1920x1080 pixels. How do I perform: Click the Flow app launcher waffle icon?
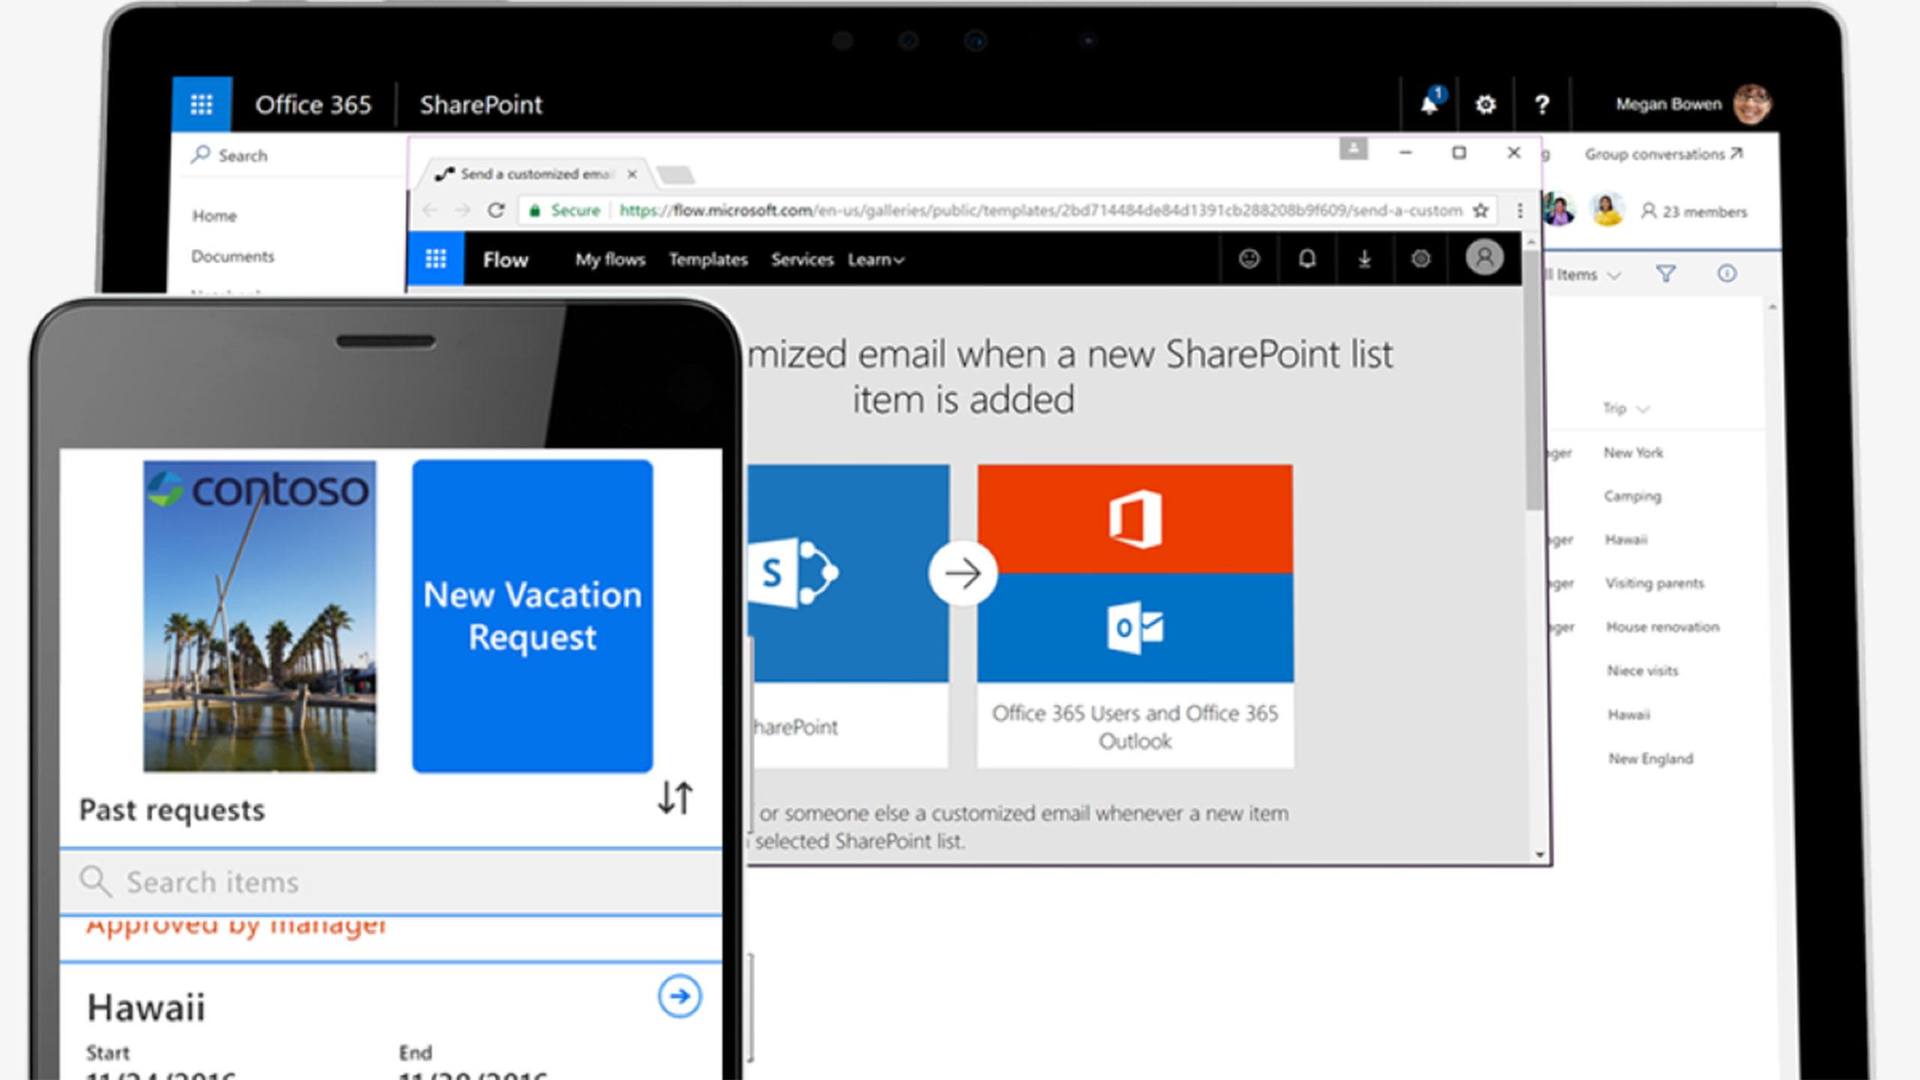click(x=435, y=259)
